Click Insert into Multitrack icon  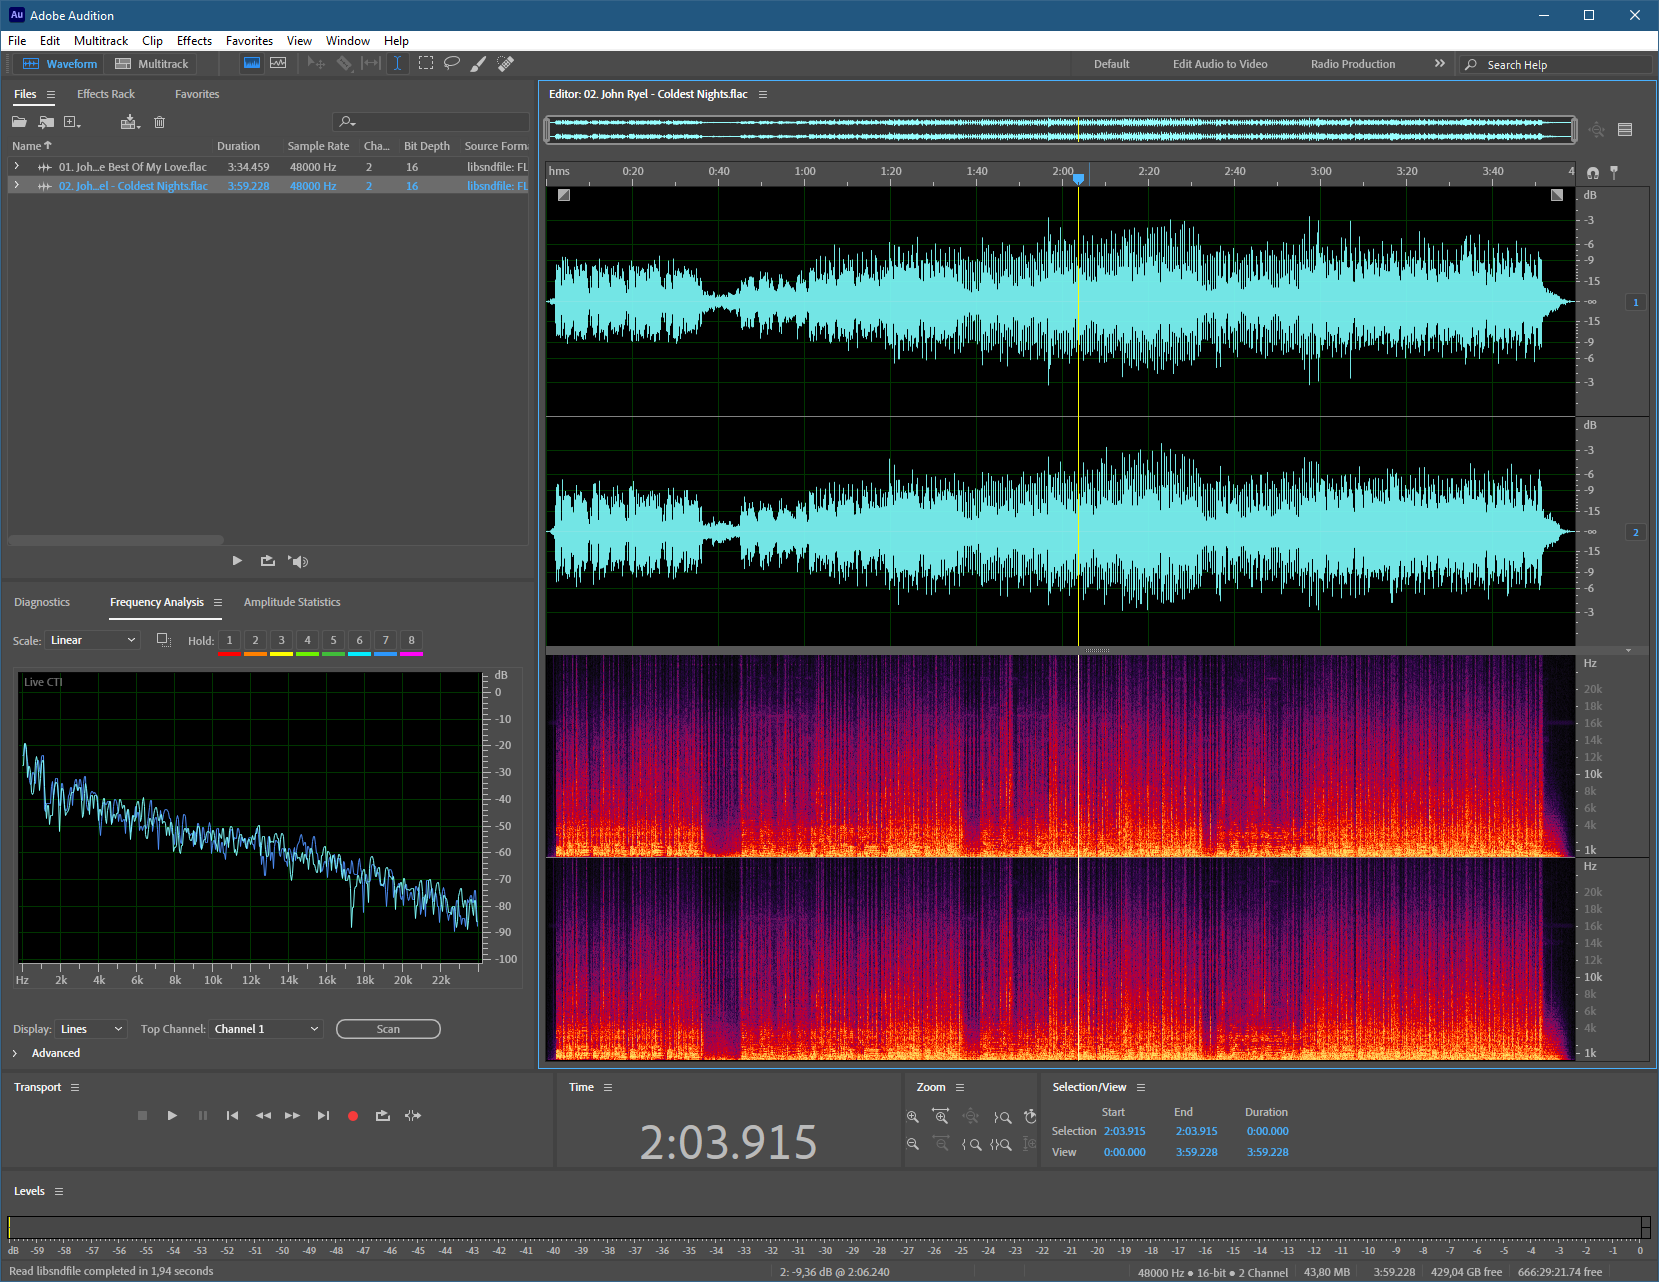point(130,122)
